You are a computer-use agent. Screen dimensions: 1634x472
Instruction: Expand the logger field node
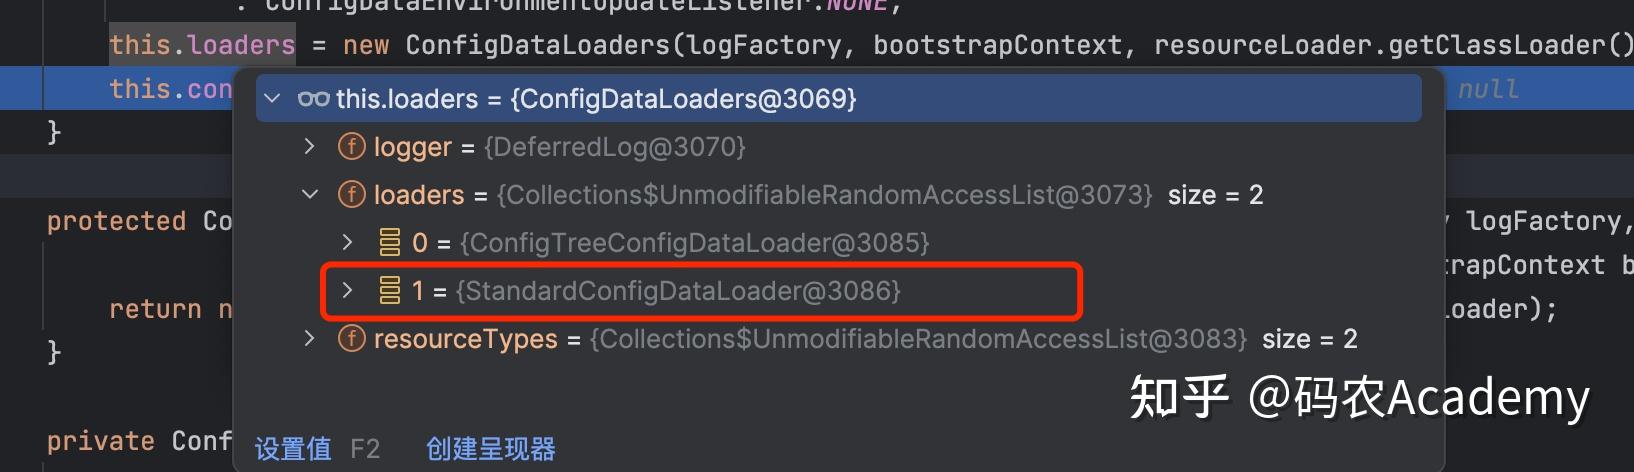point(310,147)
